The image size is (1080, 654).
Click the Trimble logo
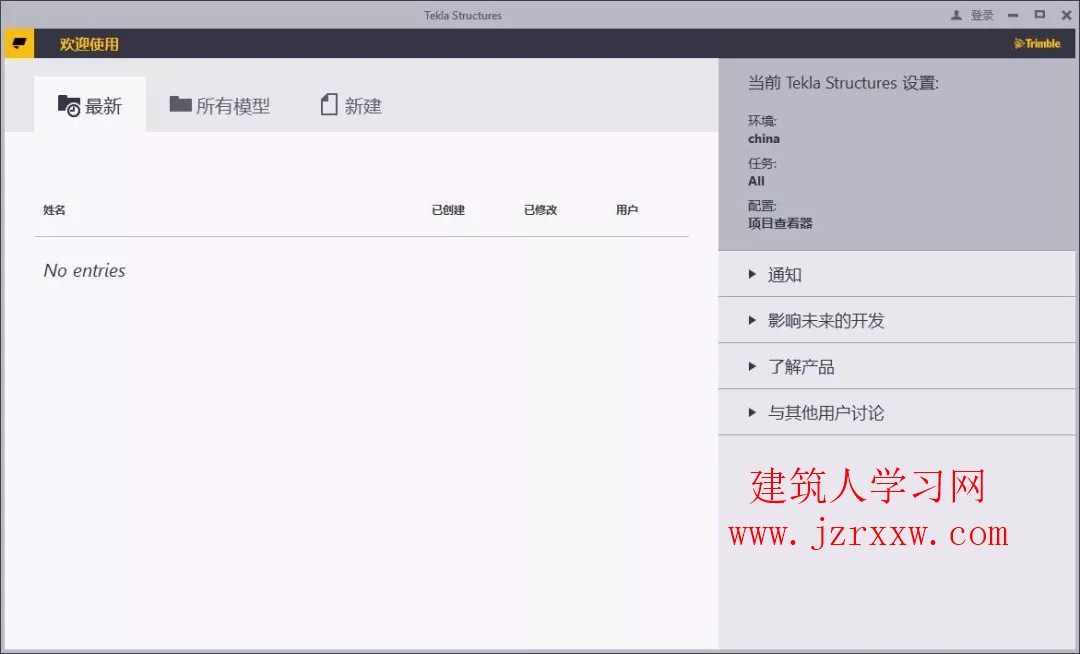[x=1037, y=43]
